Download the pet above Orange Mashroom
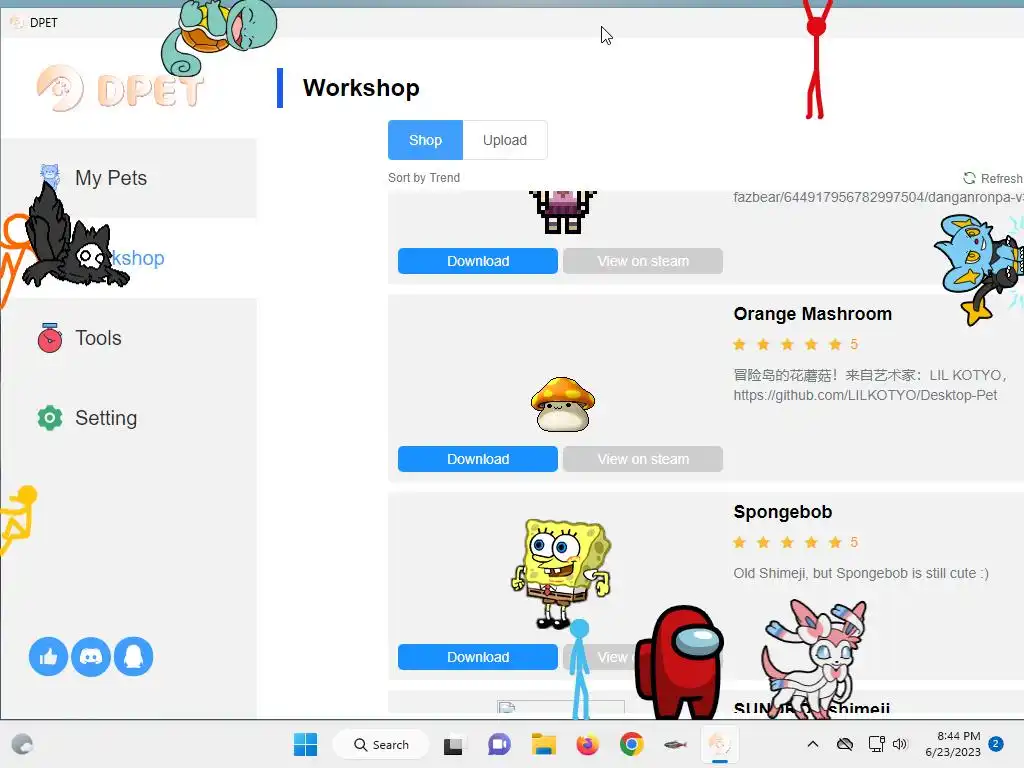 point(477,261)
